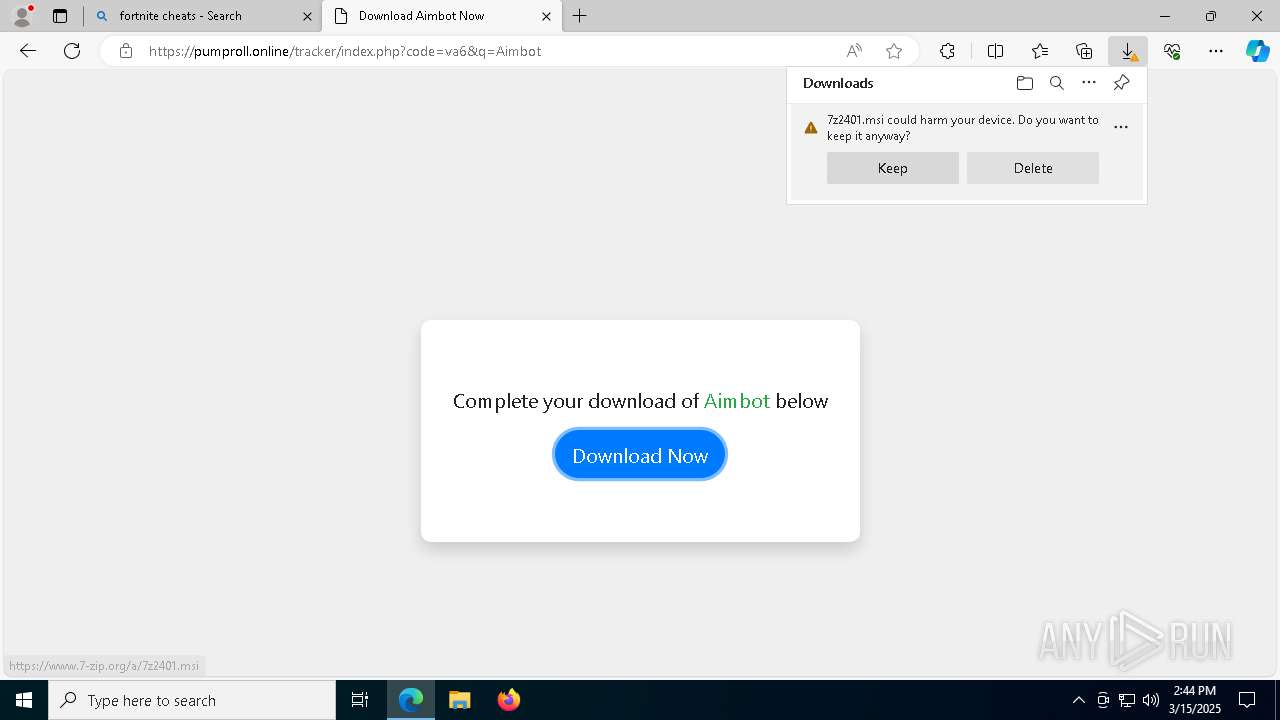This screenshot has height=720, width=1280.
Task: Select Microsoft Edge on the taskbar
Action: tap(411, 700)
